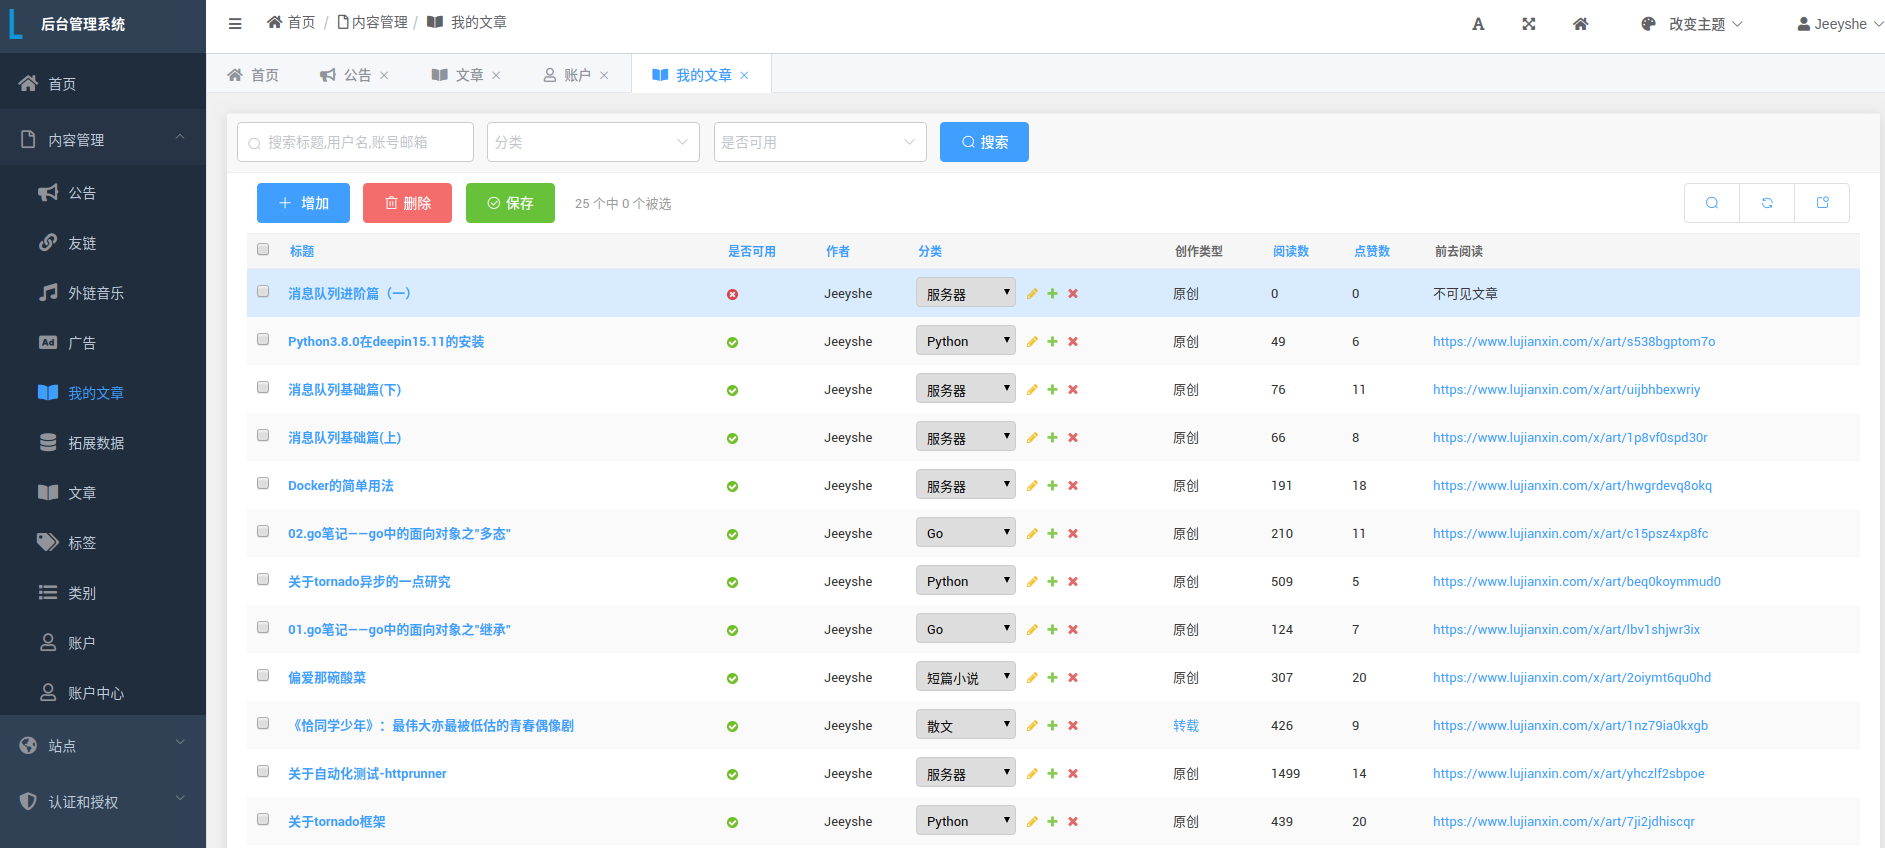
Task: Click pencil icon in 偏爱那碗酸菜 row
Action: pyautogui.click(x=1032, y=678)
